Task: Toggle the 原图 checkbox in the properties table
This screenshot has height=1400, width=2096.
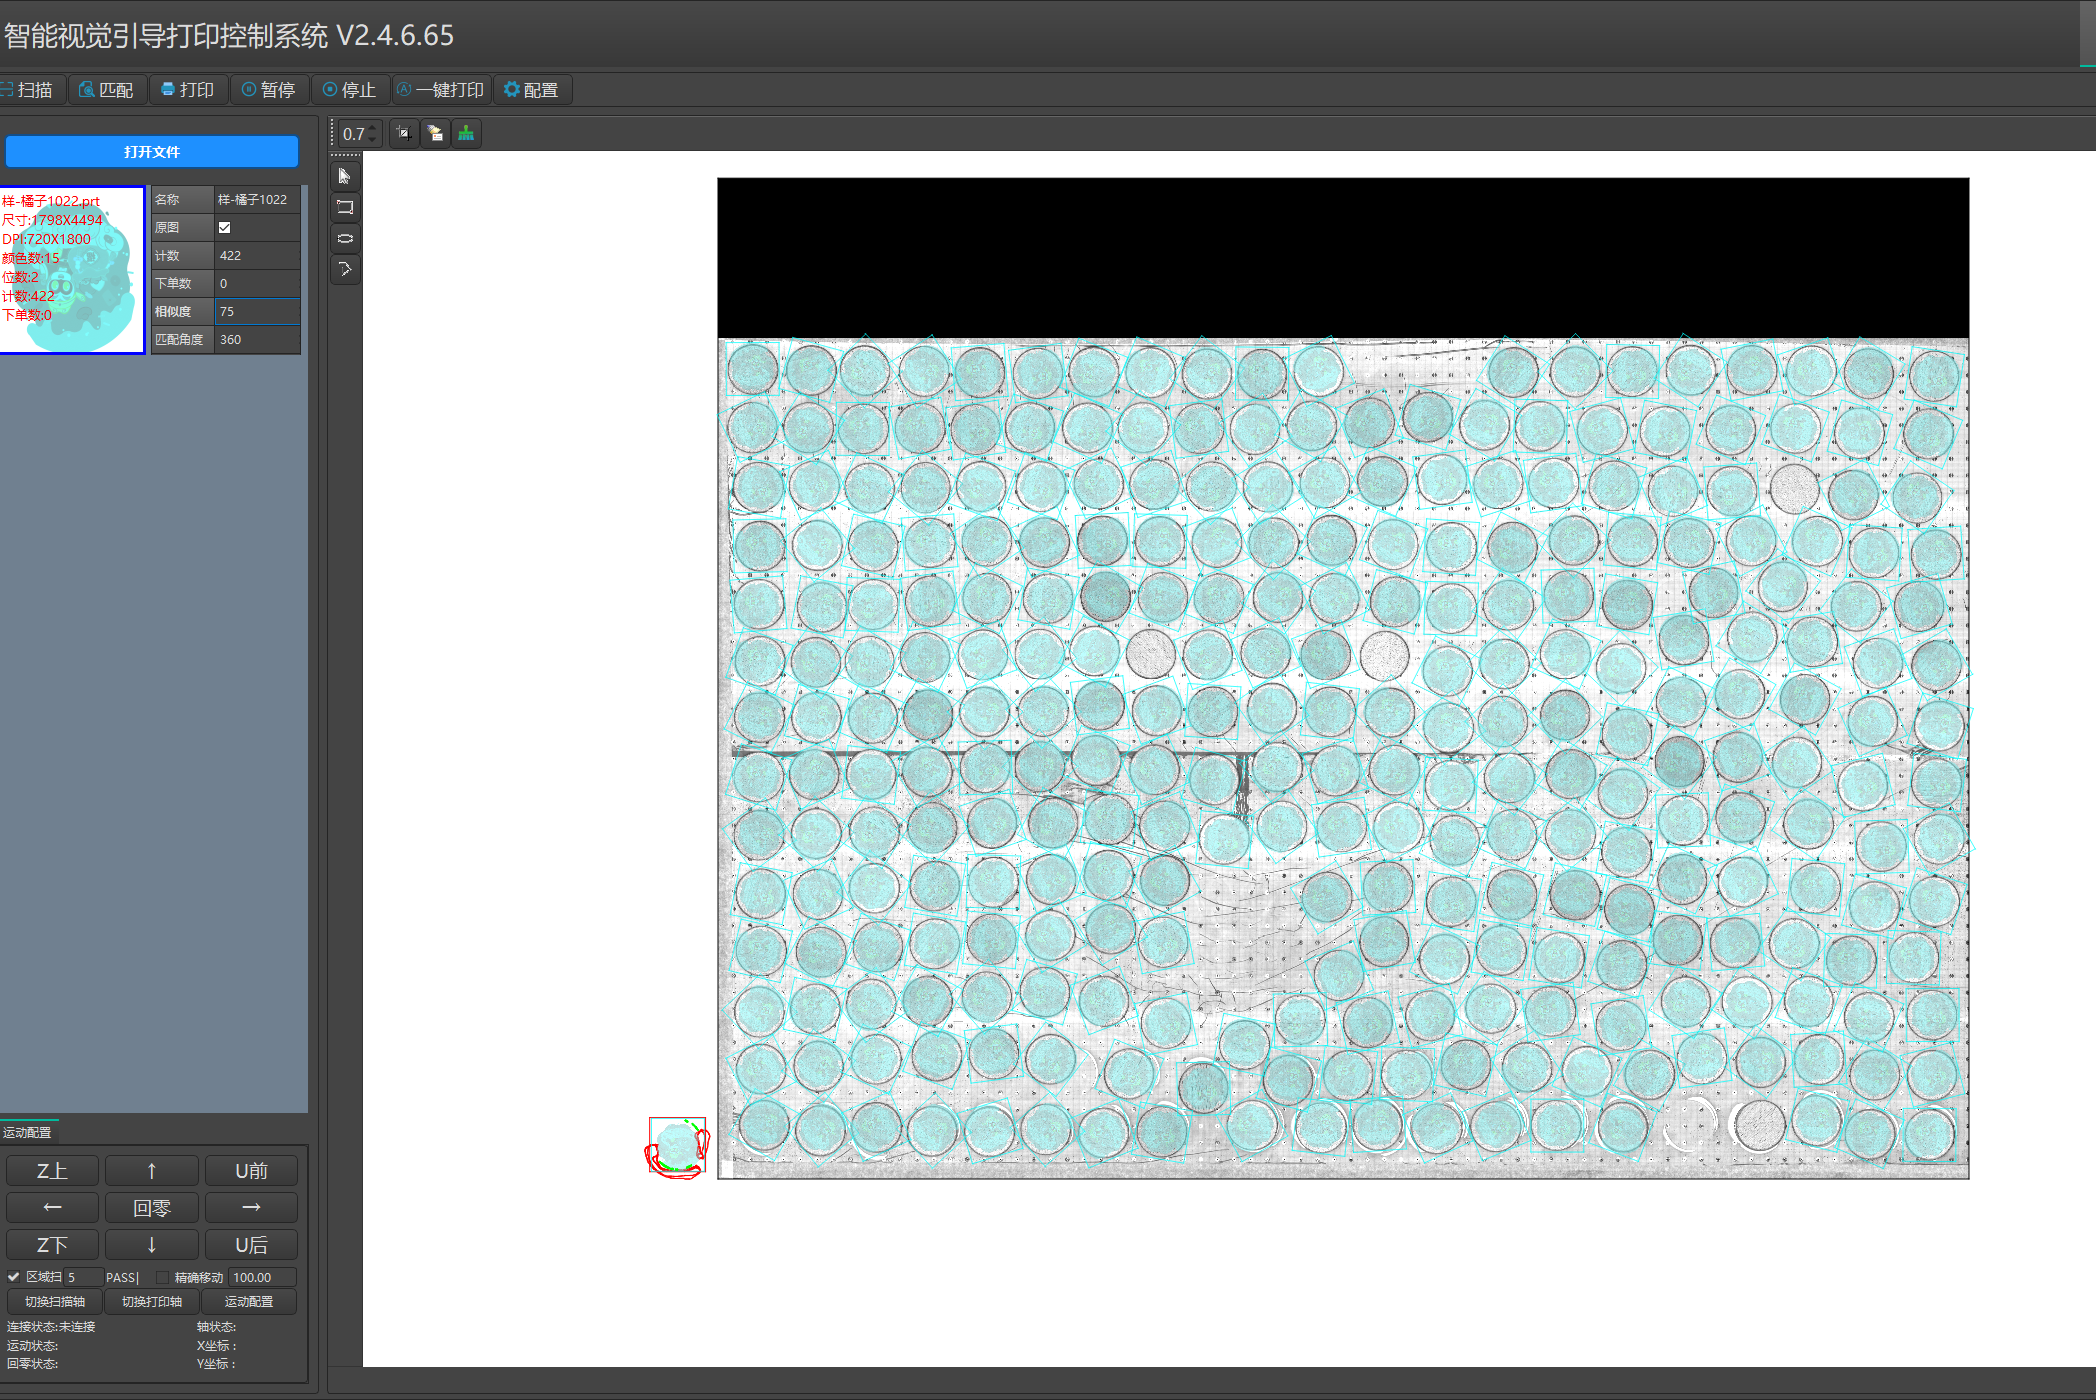Action: [224, 227]
